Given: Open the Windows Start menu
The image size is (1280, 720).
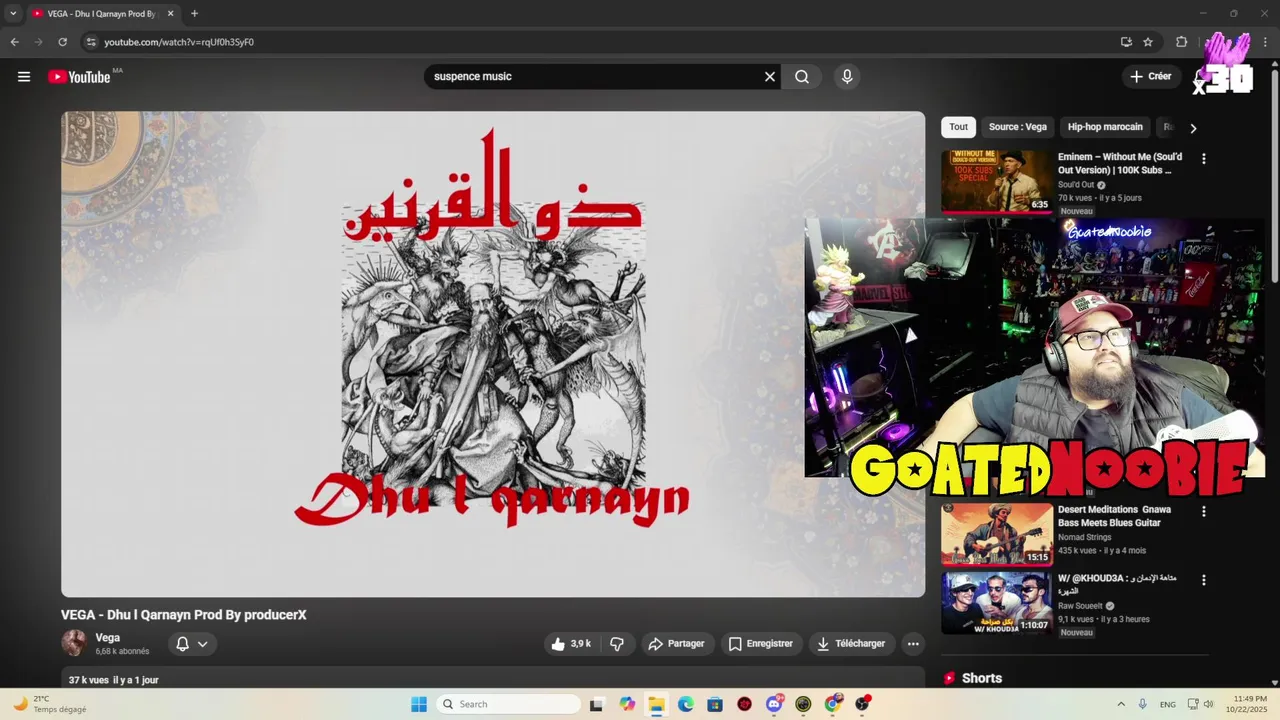Looking at the screenshot, I should click(419, 704).
